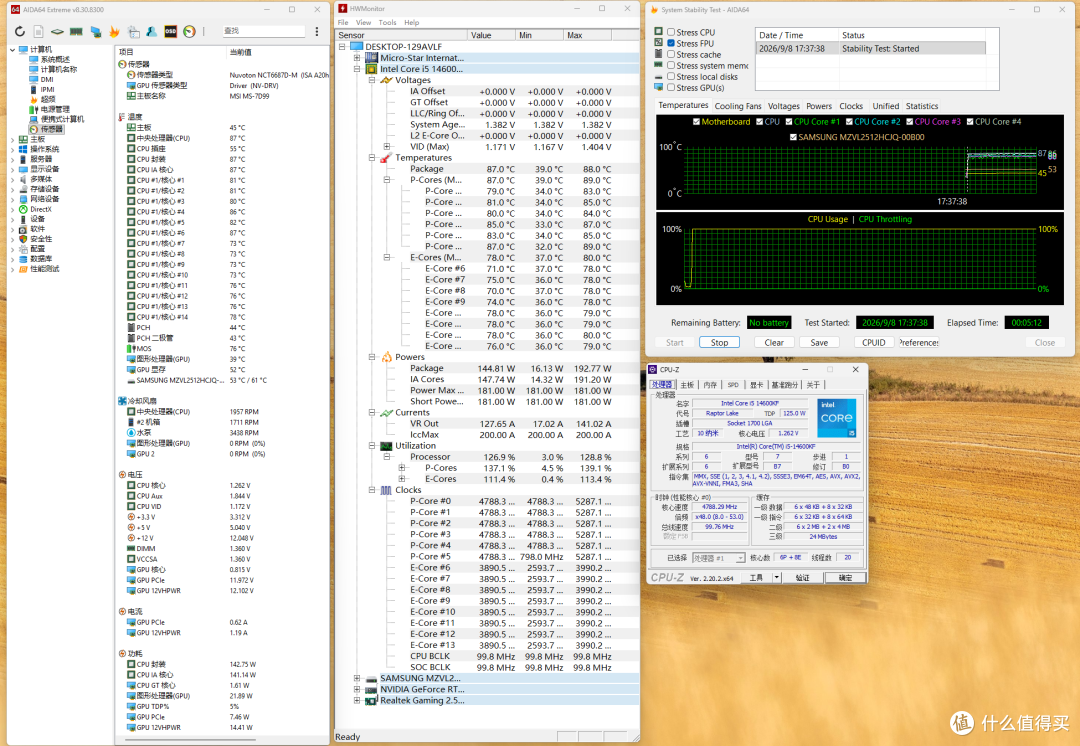Open the report page icon in AIDA64 toolbar
This screenshot has width=1080, height=746.
[x=39, y=32]
